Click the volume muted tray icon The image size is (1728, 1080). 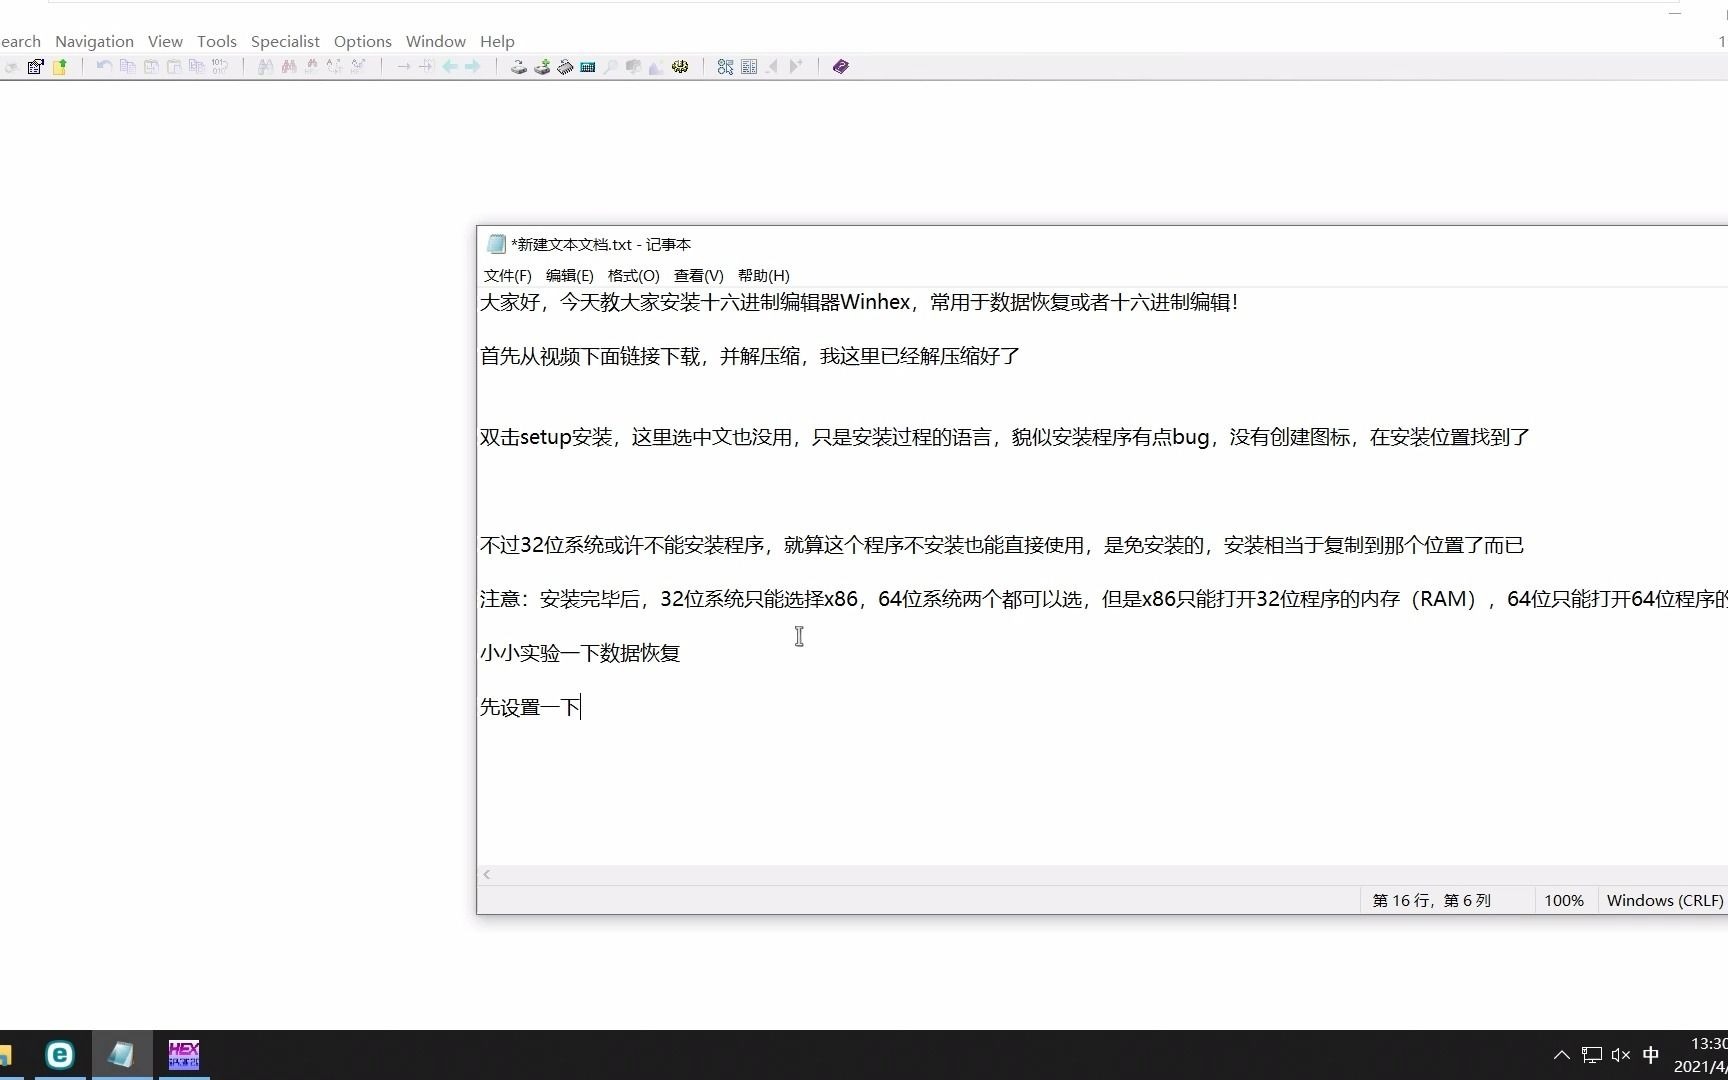click(1621, 1055)
